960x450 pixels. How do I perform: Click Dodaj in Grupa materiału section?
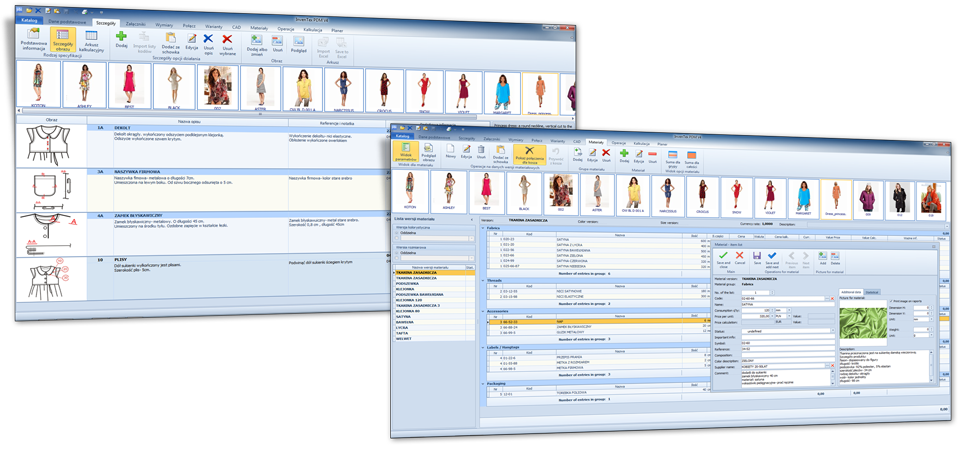point(578,154)
